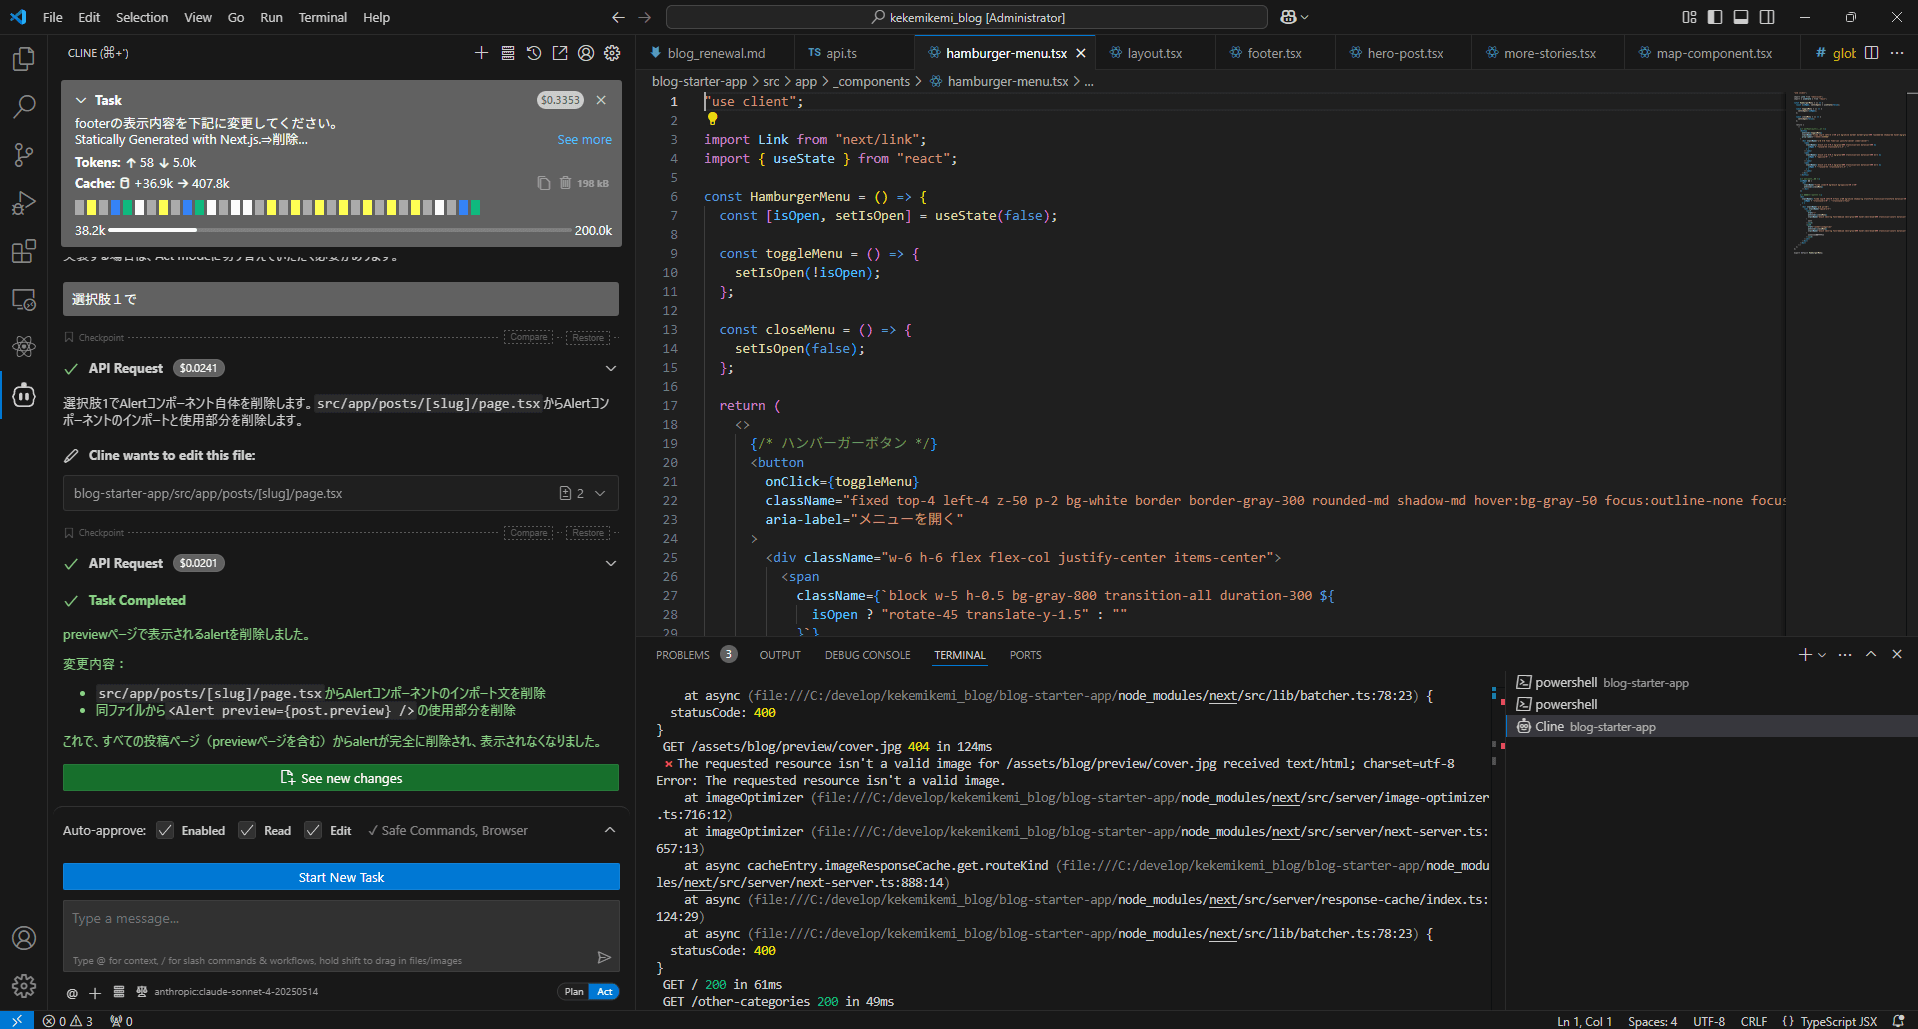Switch Cline to Act mode
Viewport: 1918px width, 1029px height.
(x=605, y=992)
